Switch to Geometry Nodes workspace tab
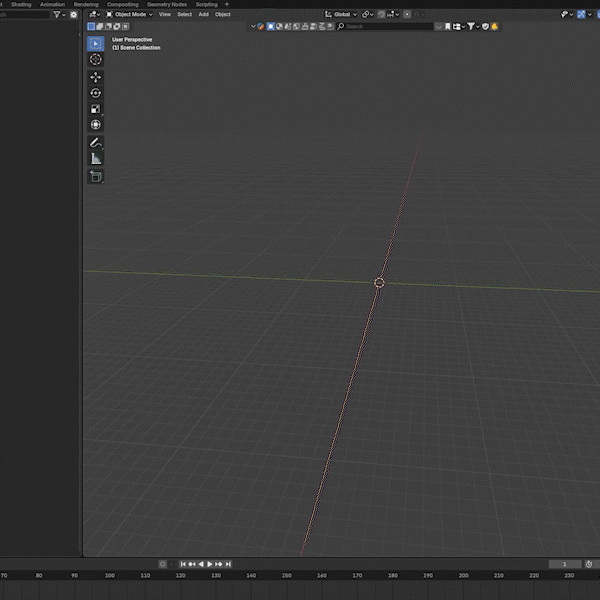600x600 pixels. [x=167, y=4]
